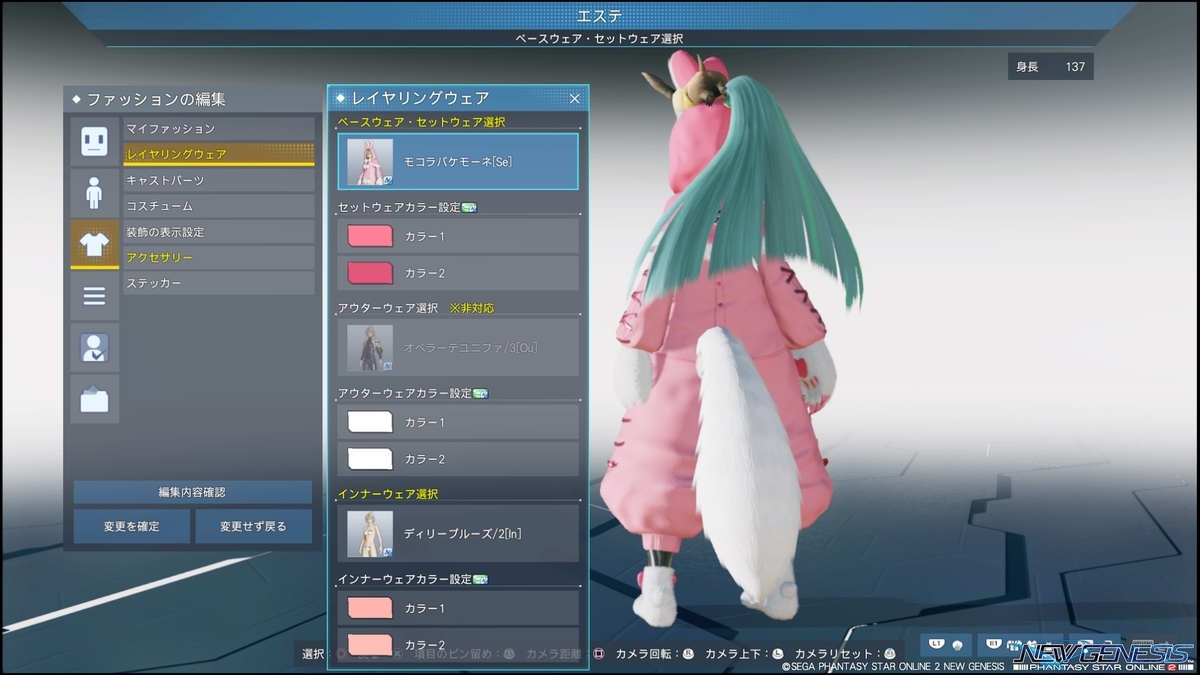Screen dimensions: 1200x675
Task: Open ステッカー menu entry
Action: (x=219, y=283)
